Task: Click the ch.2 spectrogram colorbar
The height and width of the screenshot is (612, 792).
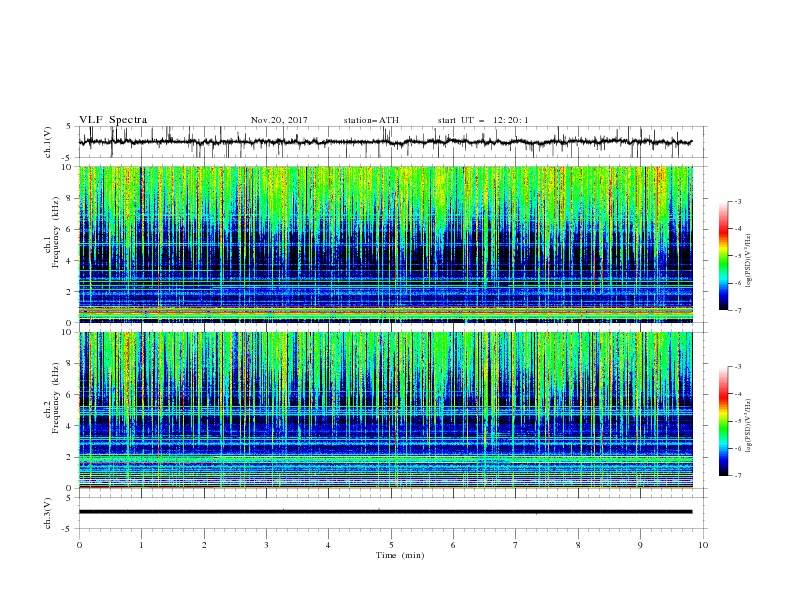Action: coord(724,421)
